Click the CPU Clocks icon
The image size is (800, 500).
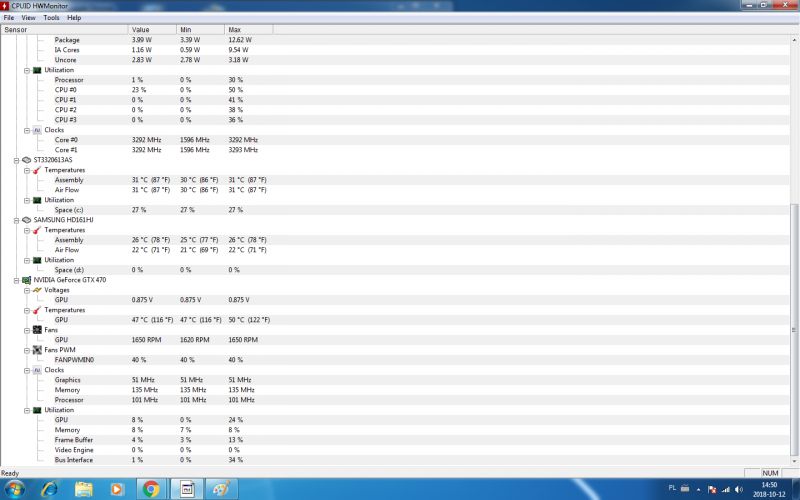pyautogui.click(x=37, y=130)
